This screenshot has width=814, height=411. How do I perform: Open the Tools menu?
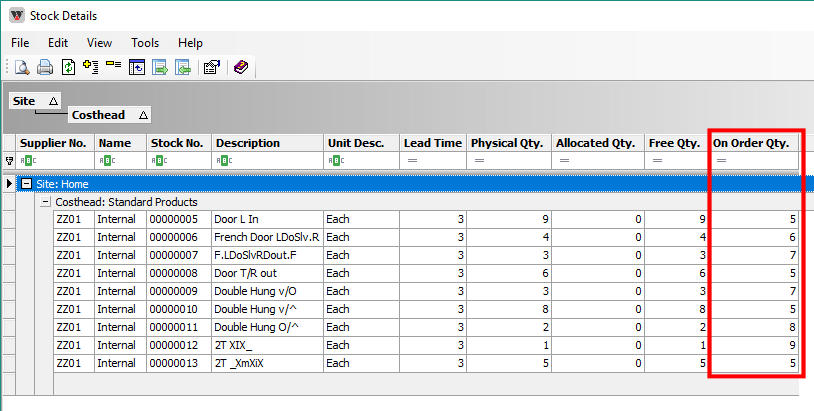click(x=145, y=43)
